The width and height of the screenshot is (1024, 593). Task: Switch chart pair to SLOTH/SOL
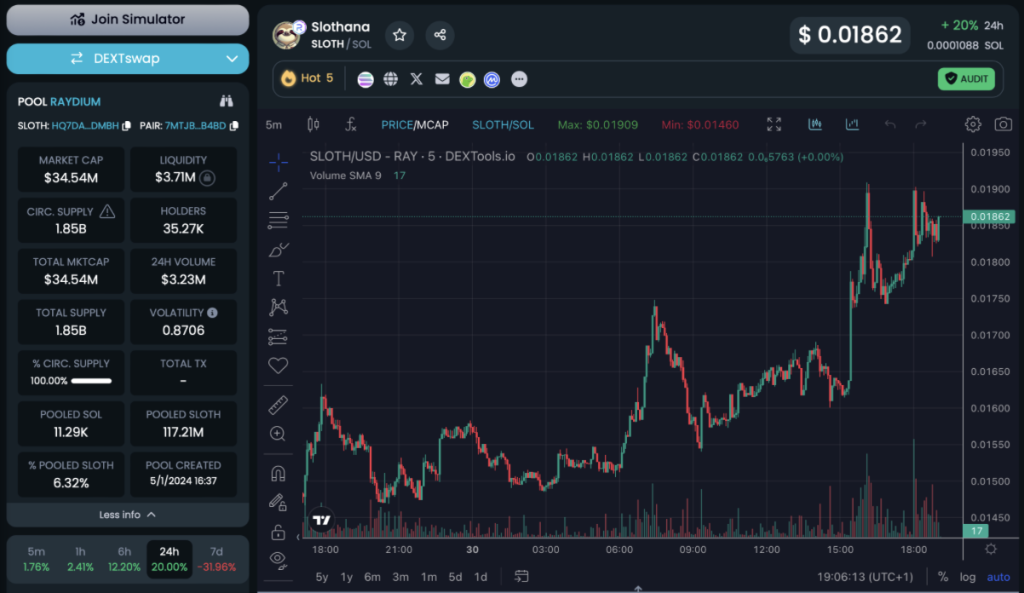tap(503, 125)
